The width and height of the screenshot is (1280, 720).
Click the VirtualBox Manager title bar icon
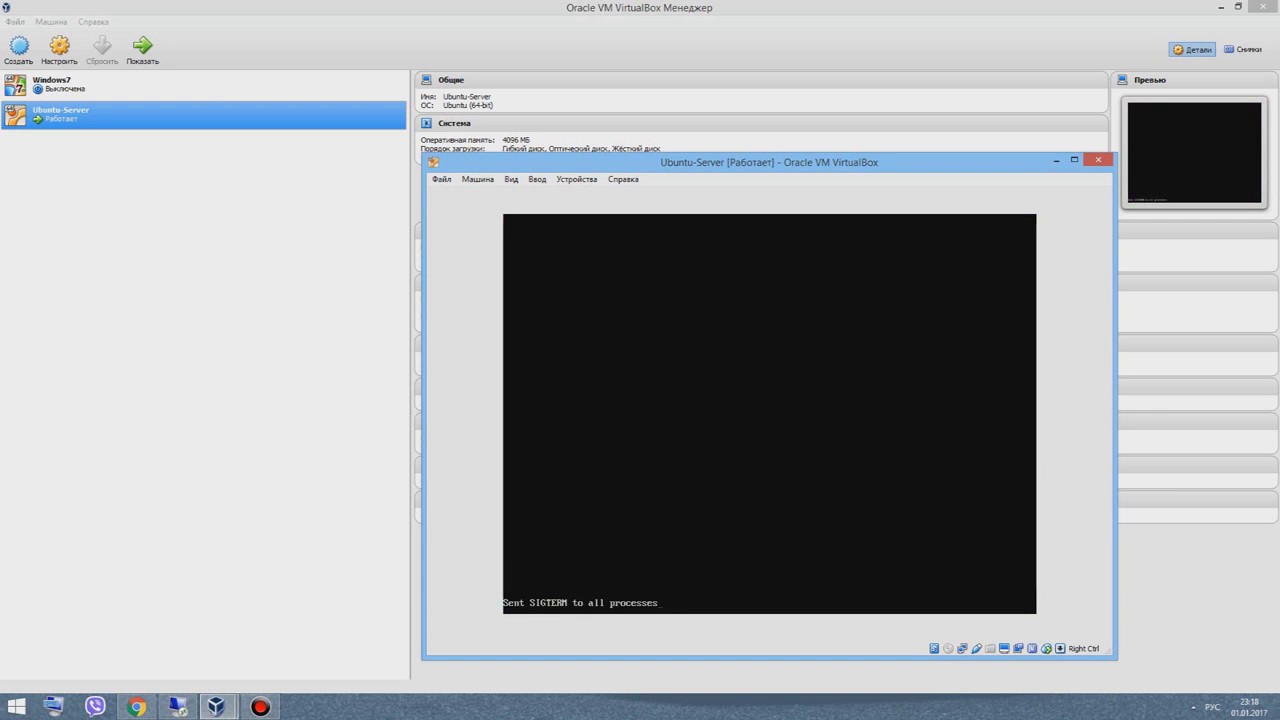coord(7,7)
